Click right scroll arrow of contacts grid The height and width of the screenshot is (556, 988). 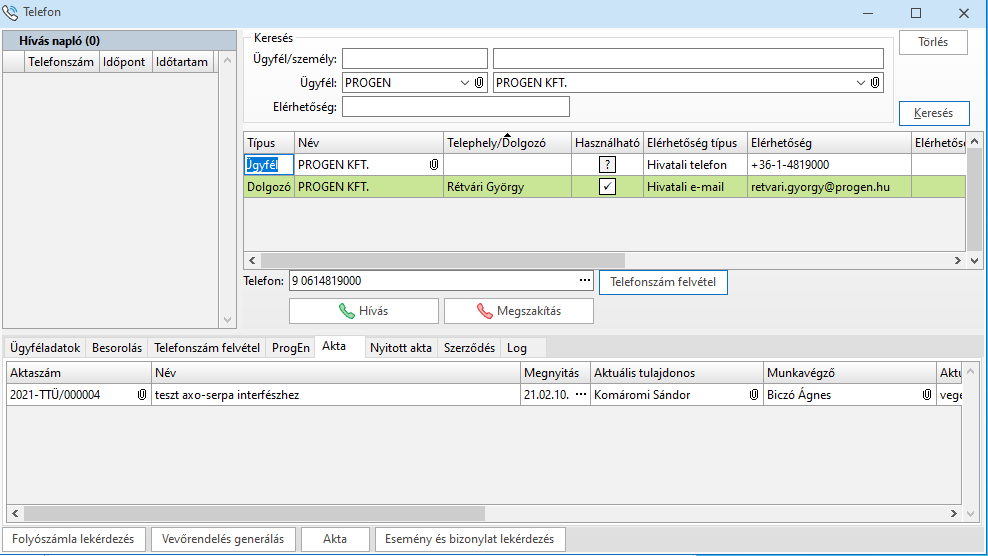(957, 260)
